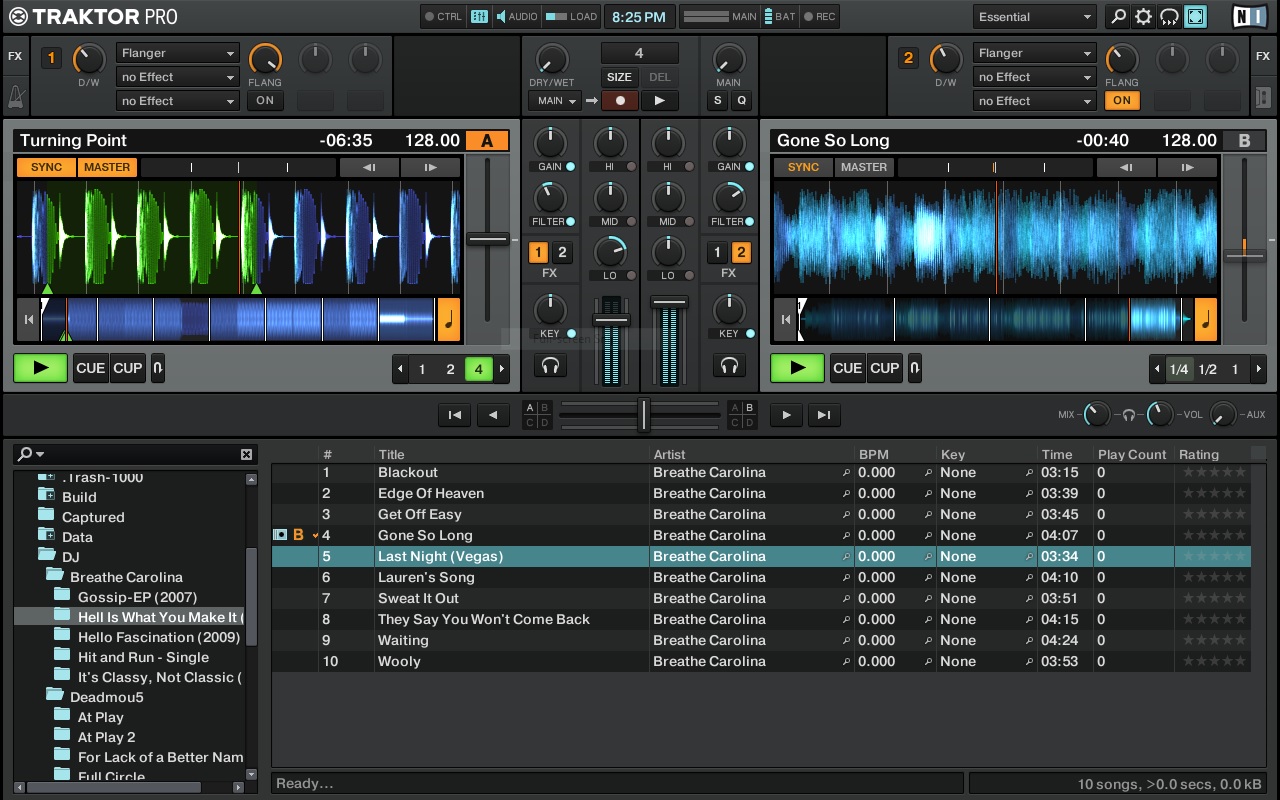Click crossfader nudge left arrow
The image size is (1280, 800).
click(493, 415)
